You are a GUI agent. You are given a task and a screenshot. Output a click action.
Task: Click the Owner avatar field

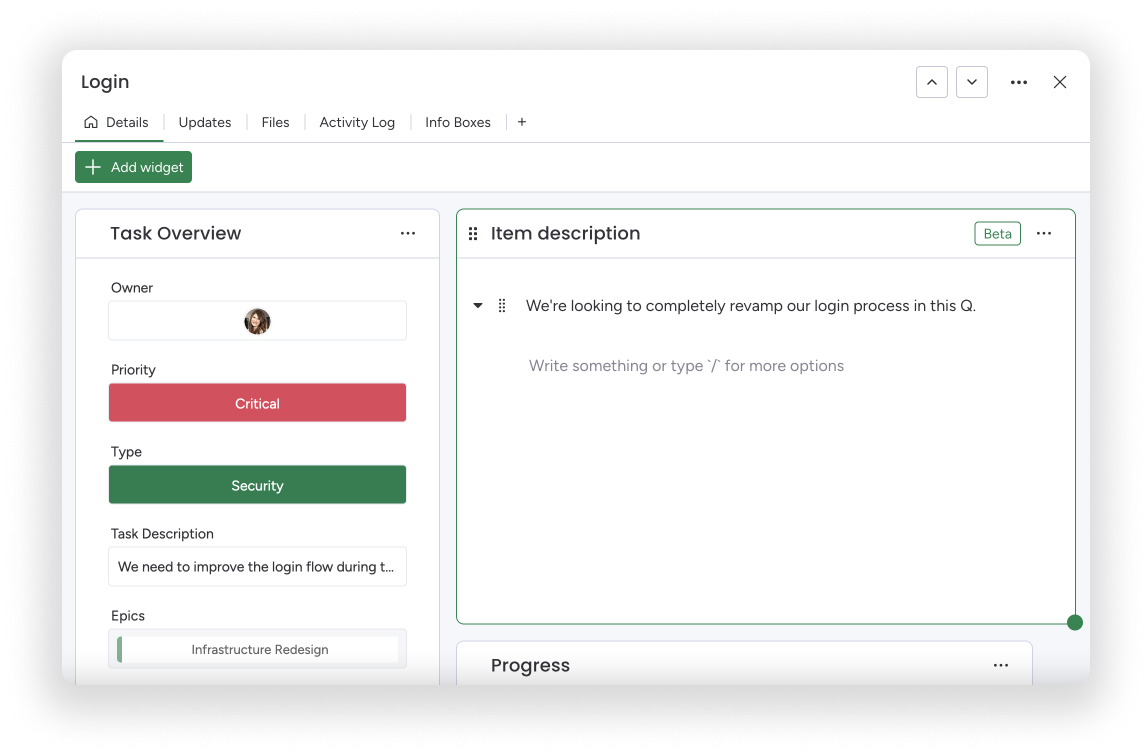pyautogui.click(x=257, y=321)
